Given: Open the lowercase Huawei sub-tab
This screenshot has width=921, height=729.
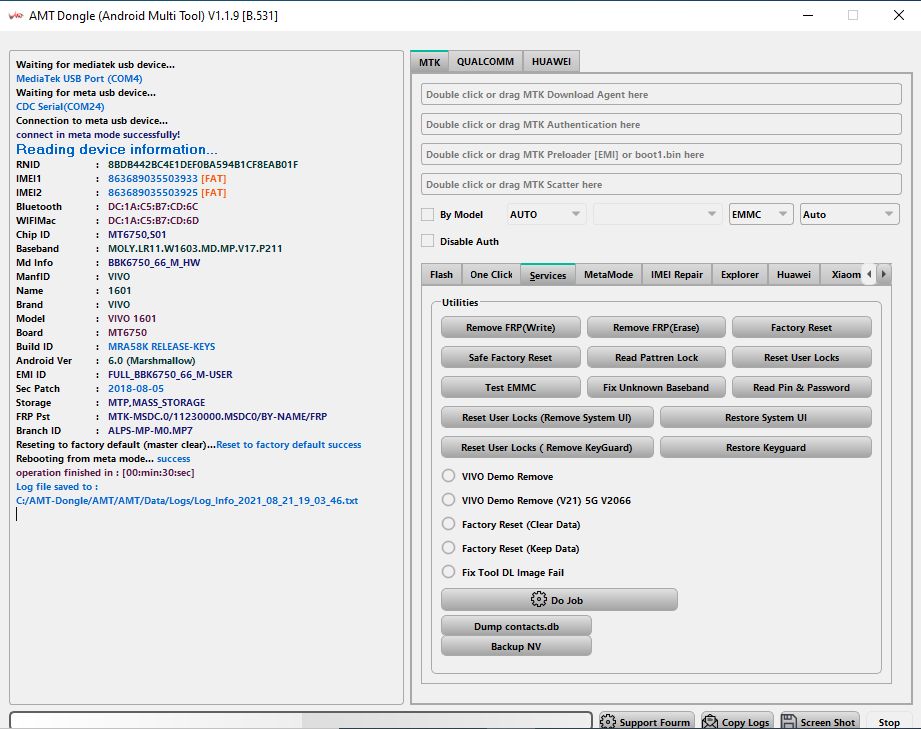Looking at the screenshot, I should (794, 274).
